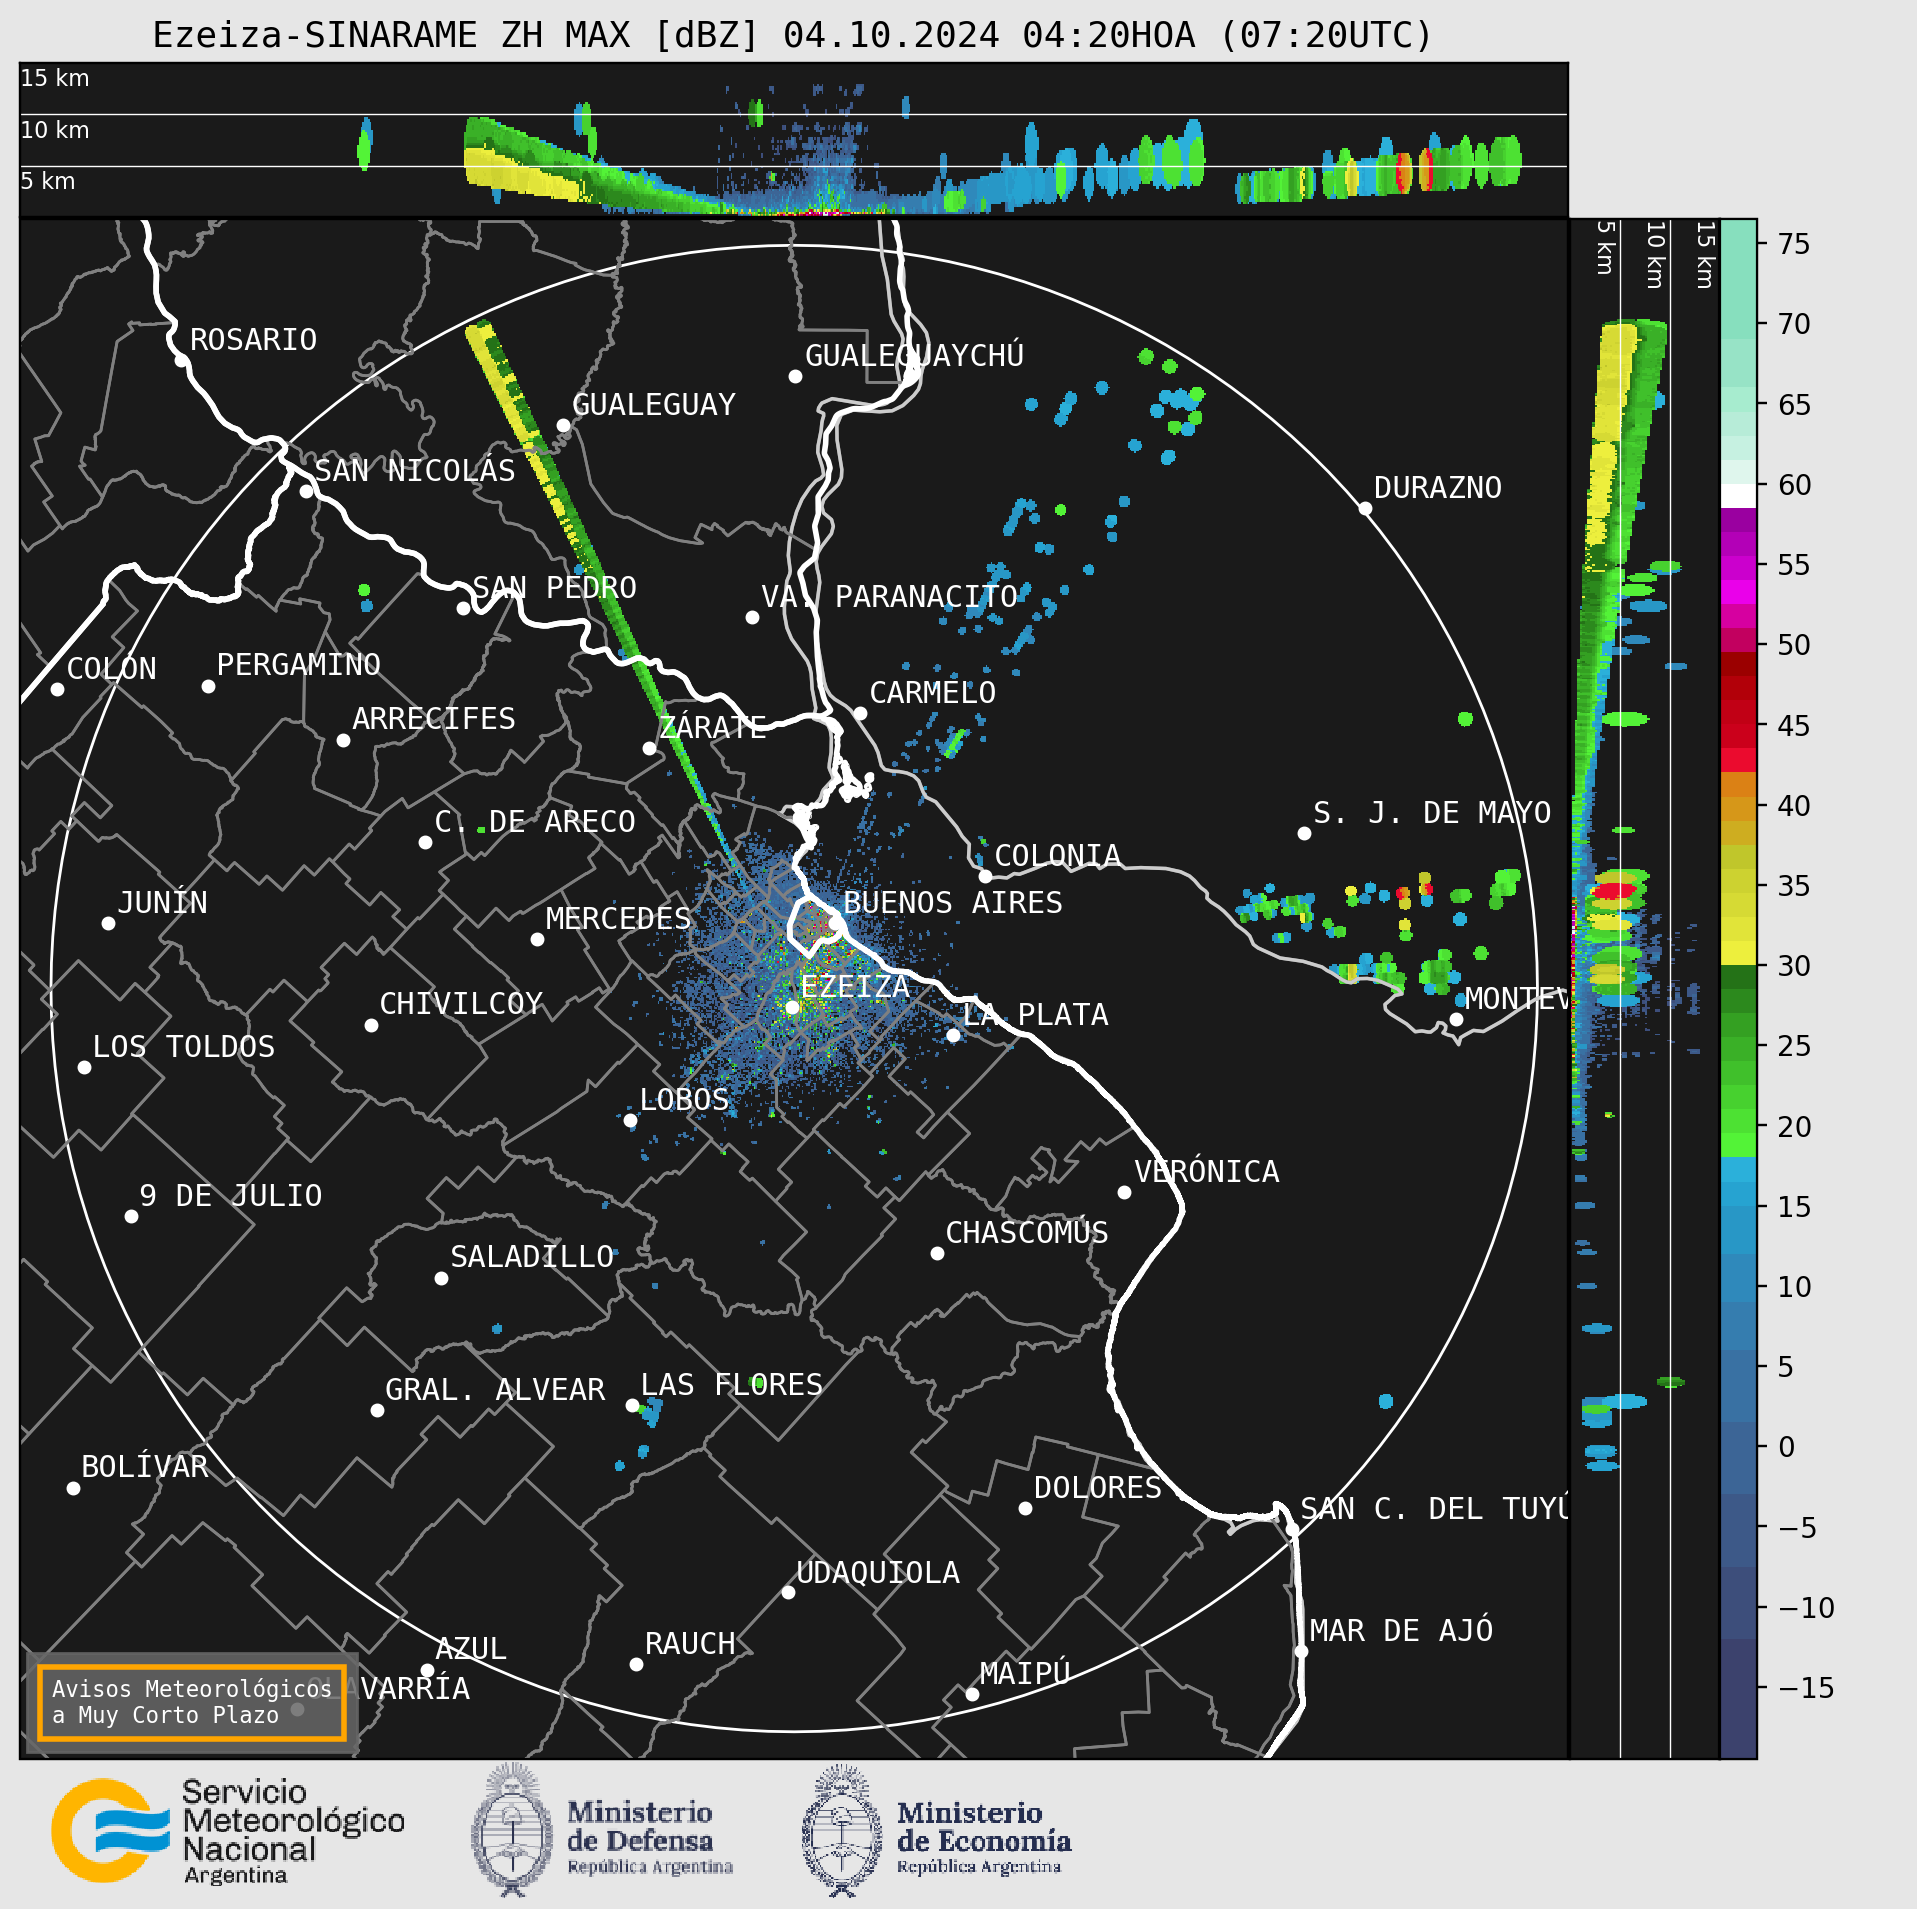This screenshot has width=1917, height=1909.
Task: Click the DURAZNO city marker dot
Action: (1365, 508)
